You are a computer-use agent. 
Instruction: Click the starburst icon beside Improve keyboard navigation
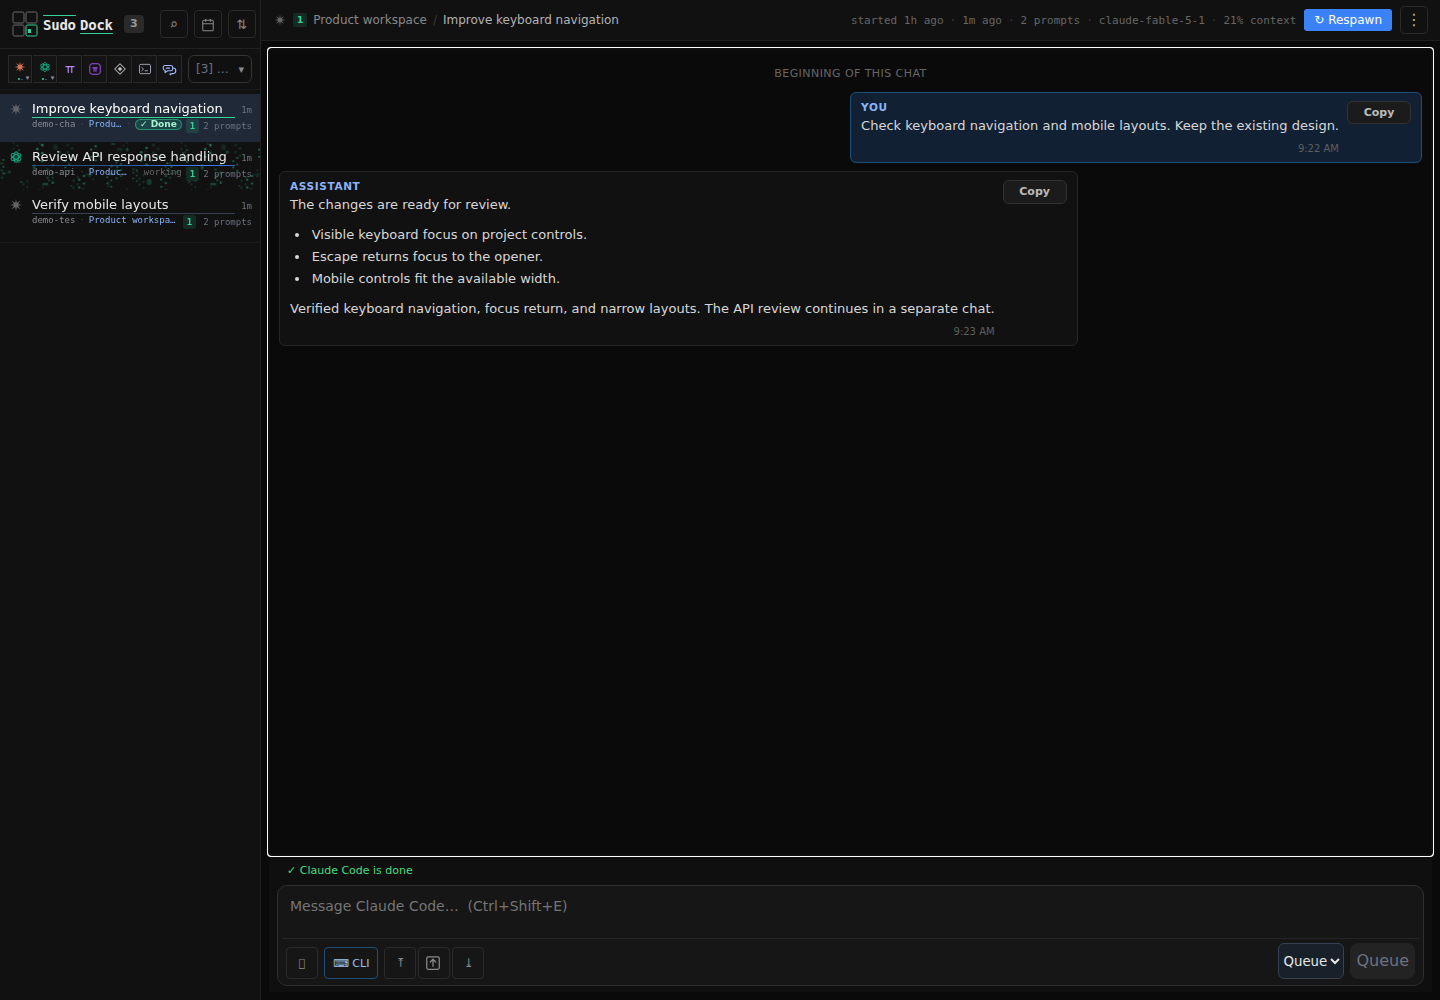pos(16,109)
